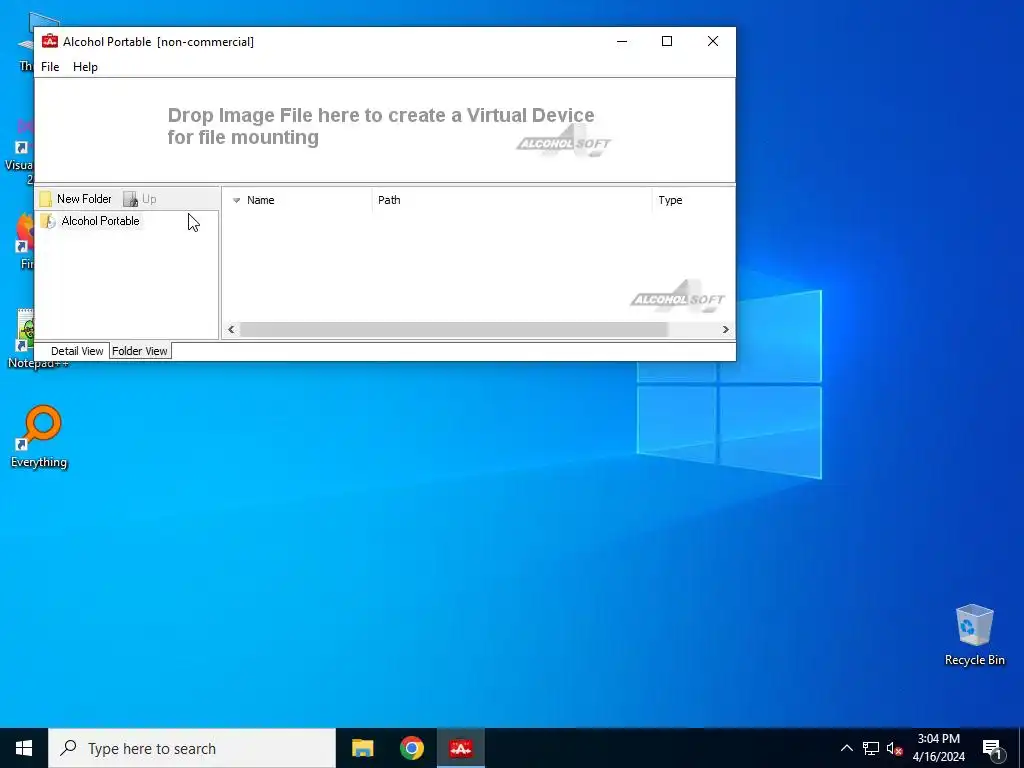Show hidden system tray icons
The image size is (1024, 768).
coord(846,748)
